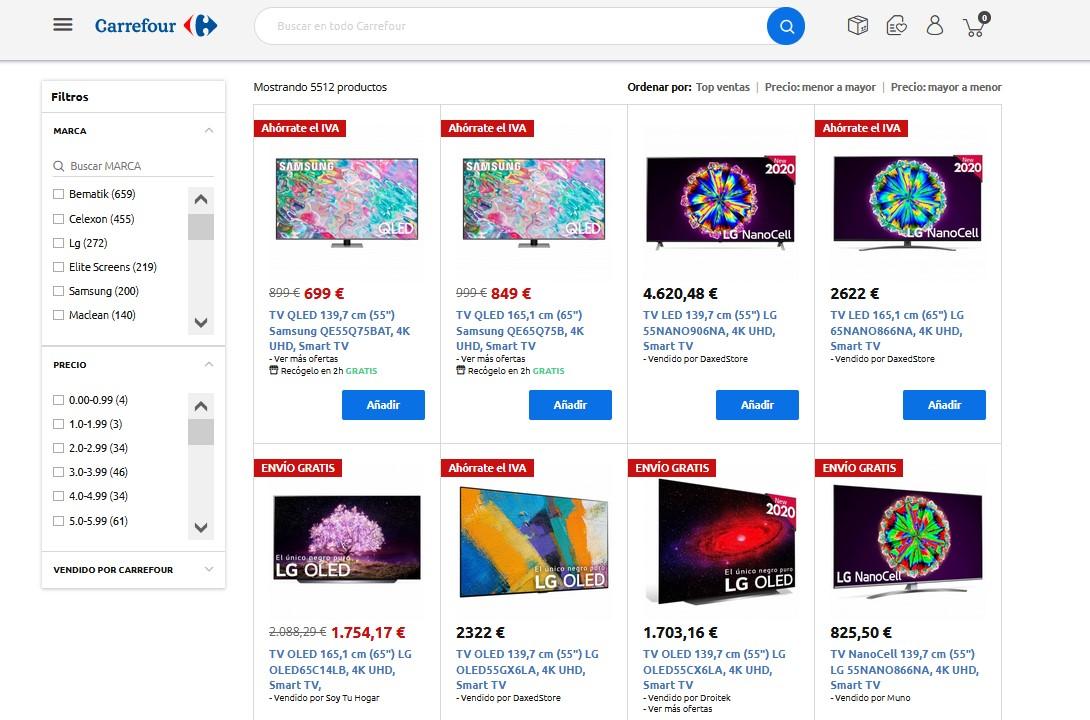This screenshot has height=720, width=1090.
Task: Open the hamburger main menu
Action: pos(63,25)
